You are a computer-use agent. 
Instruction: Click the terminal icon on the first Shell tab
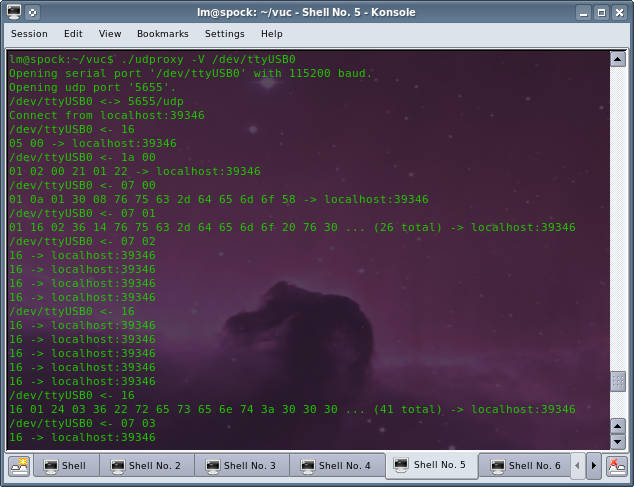pos(51,466)
